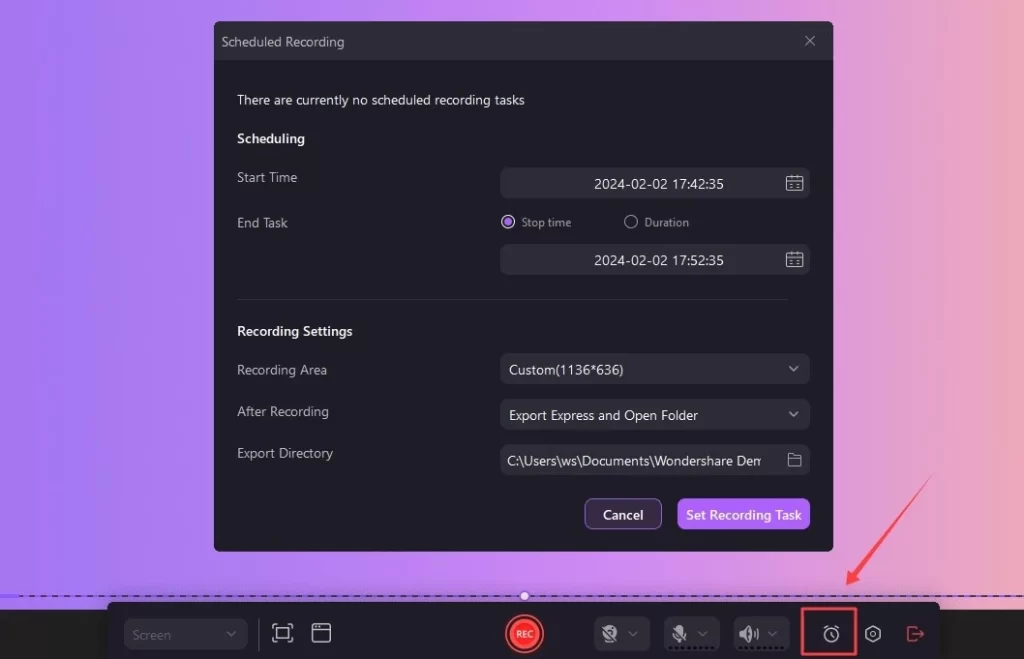Viewport: 1024px width, 659px height.
Task: Click the Recording Area label
Action: tap(281, 370)
